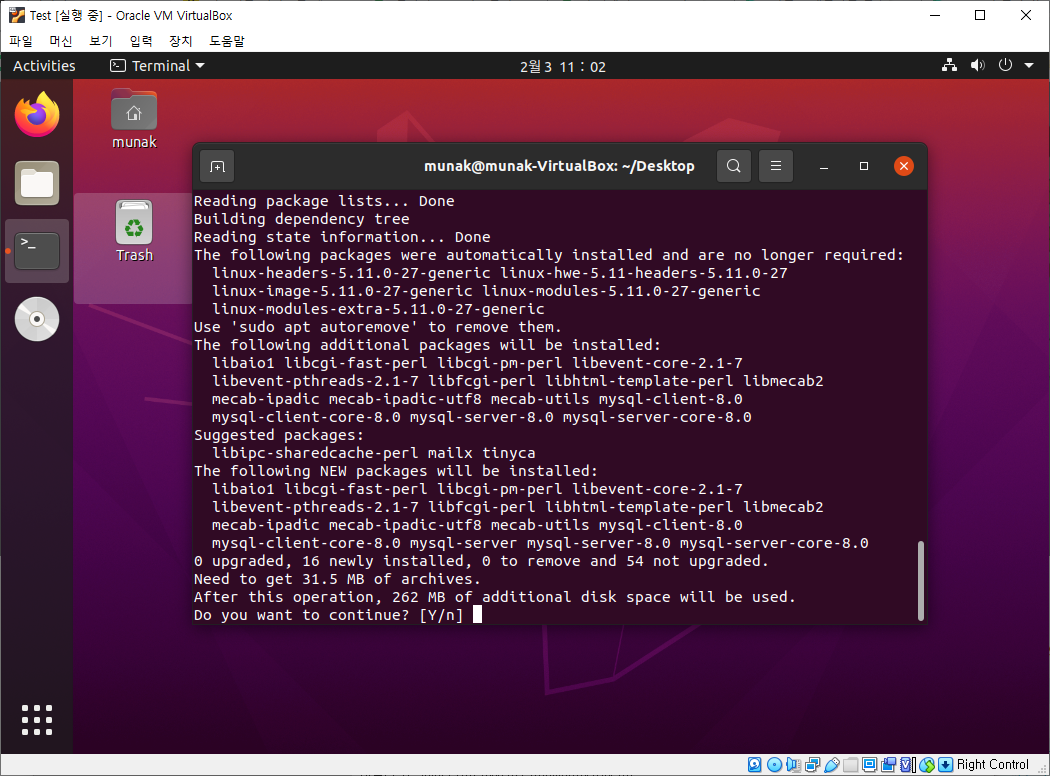The image size is (1050, 776).
Task: Open the terminal hamburger menu
Action: (775, 166)
